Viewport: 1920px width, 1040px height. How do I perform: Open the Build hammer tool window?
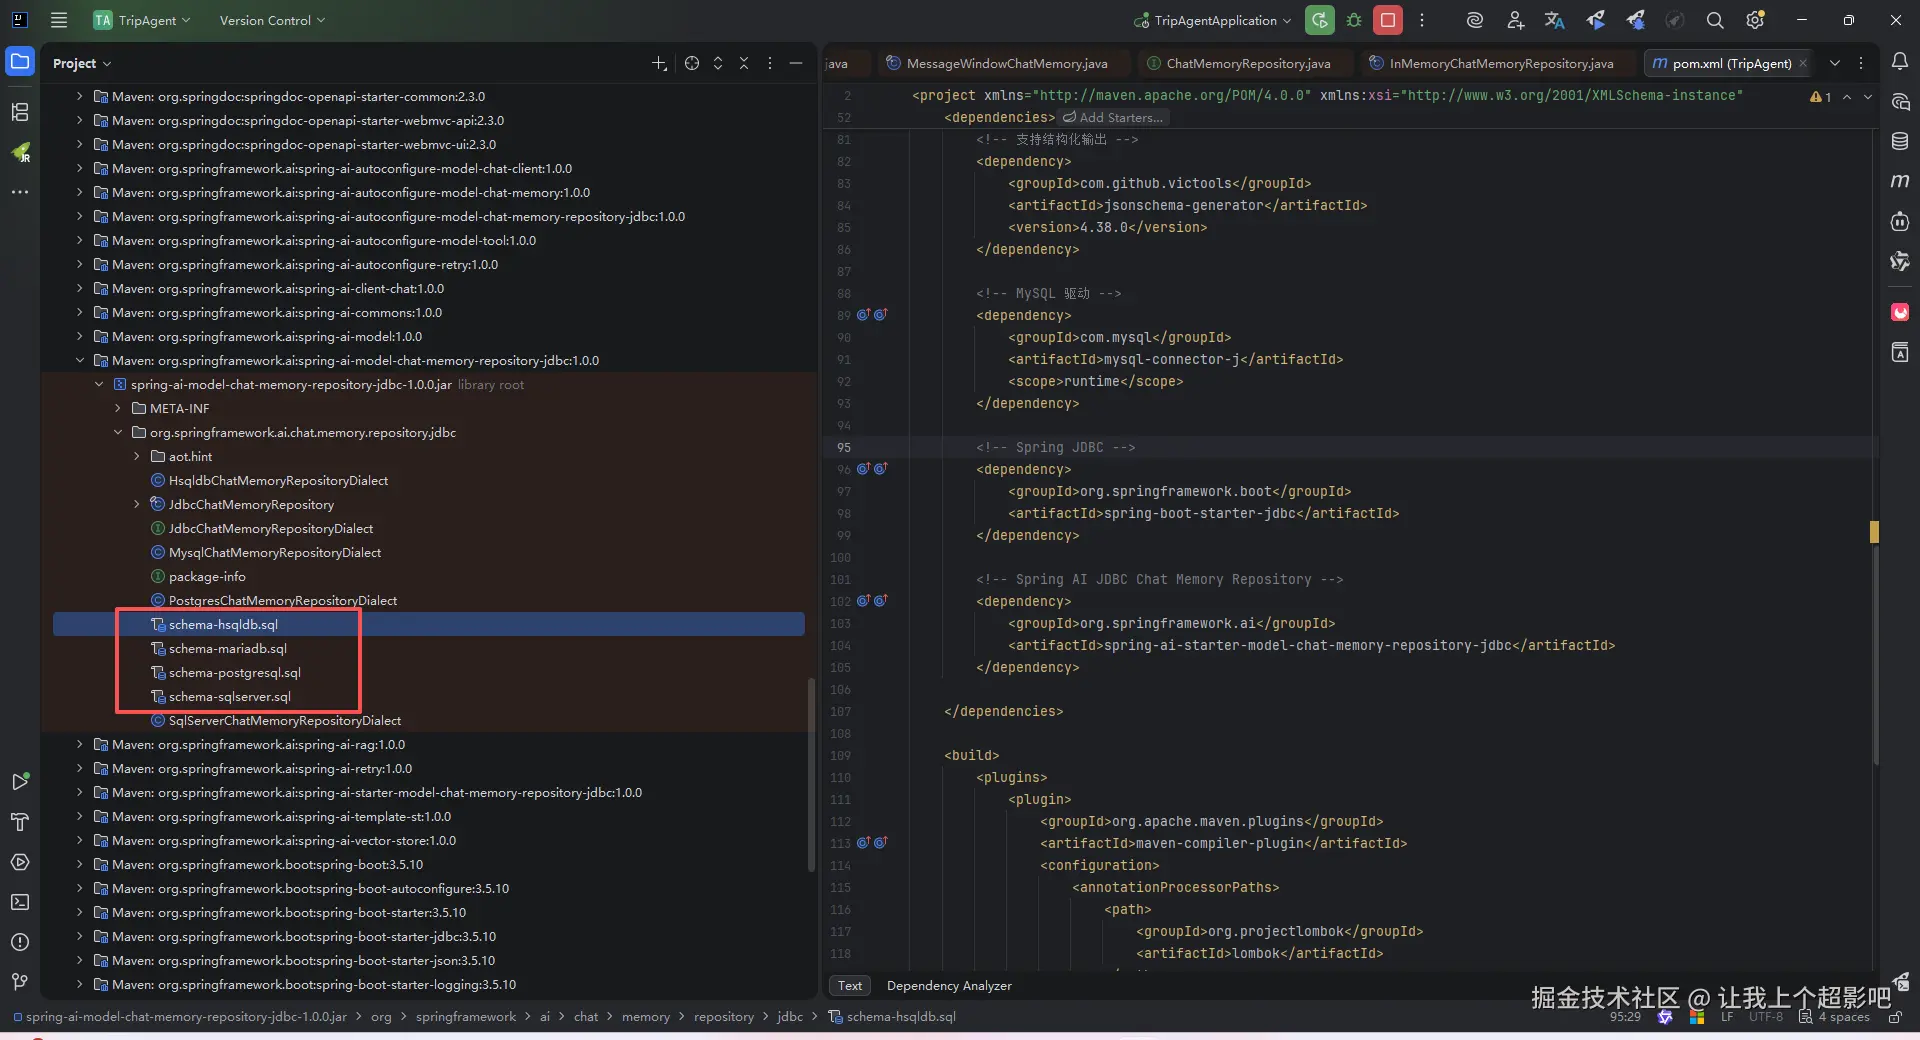(x=20, y=822)
